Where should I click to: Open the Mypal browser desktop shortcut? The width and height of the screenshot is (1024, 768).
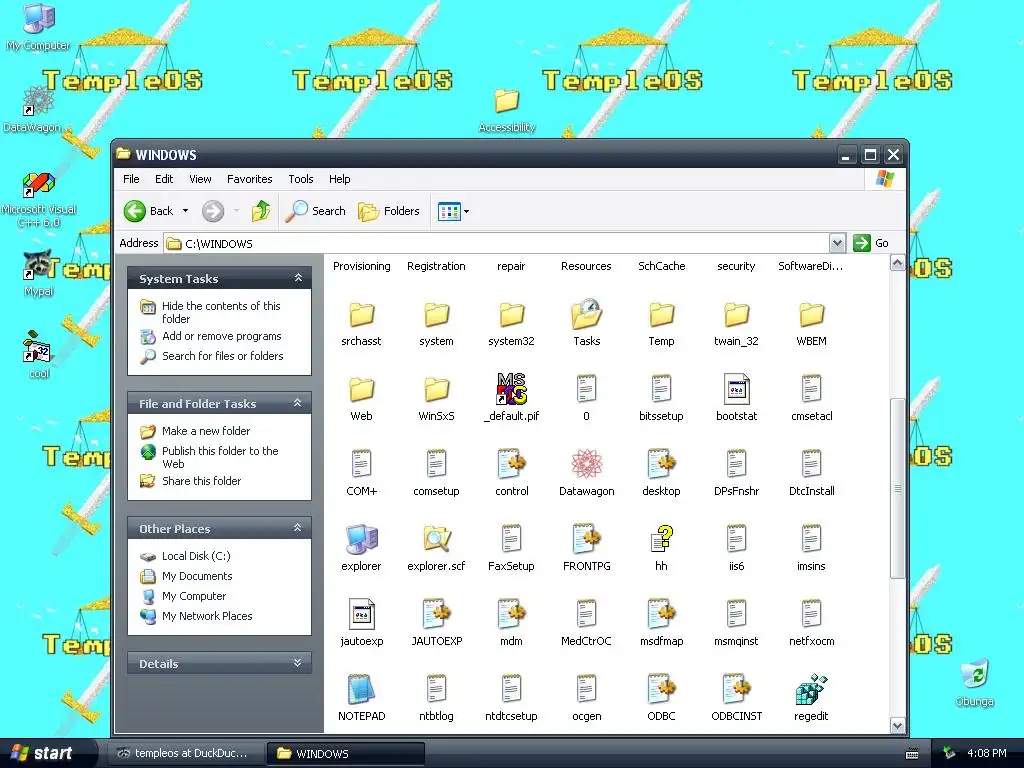point(39,264)
